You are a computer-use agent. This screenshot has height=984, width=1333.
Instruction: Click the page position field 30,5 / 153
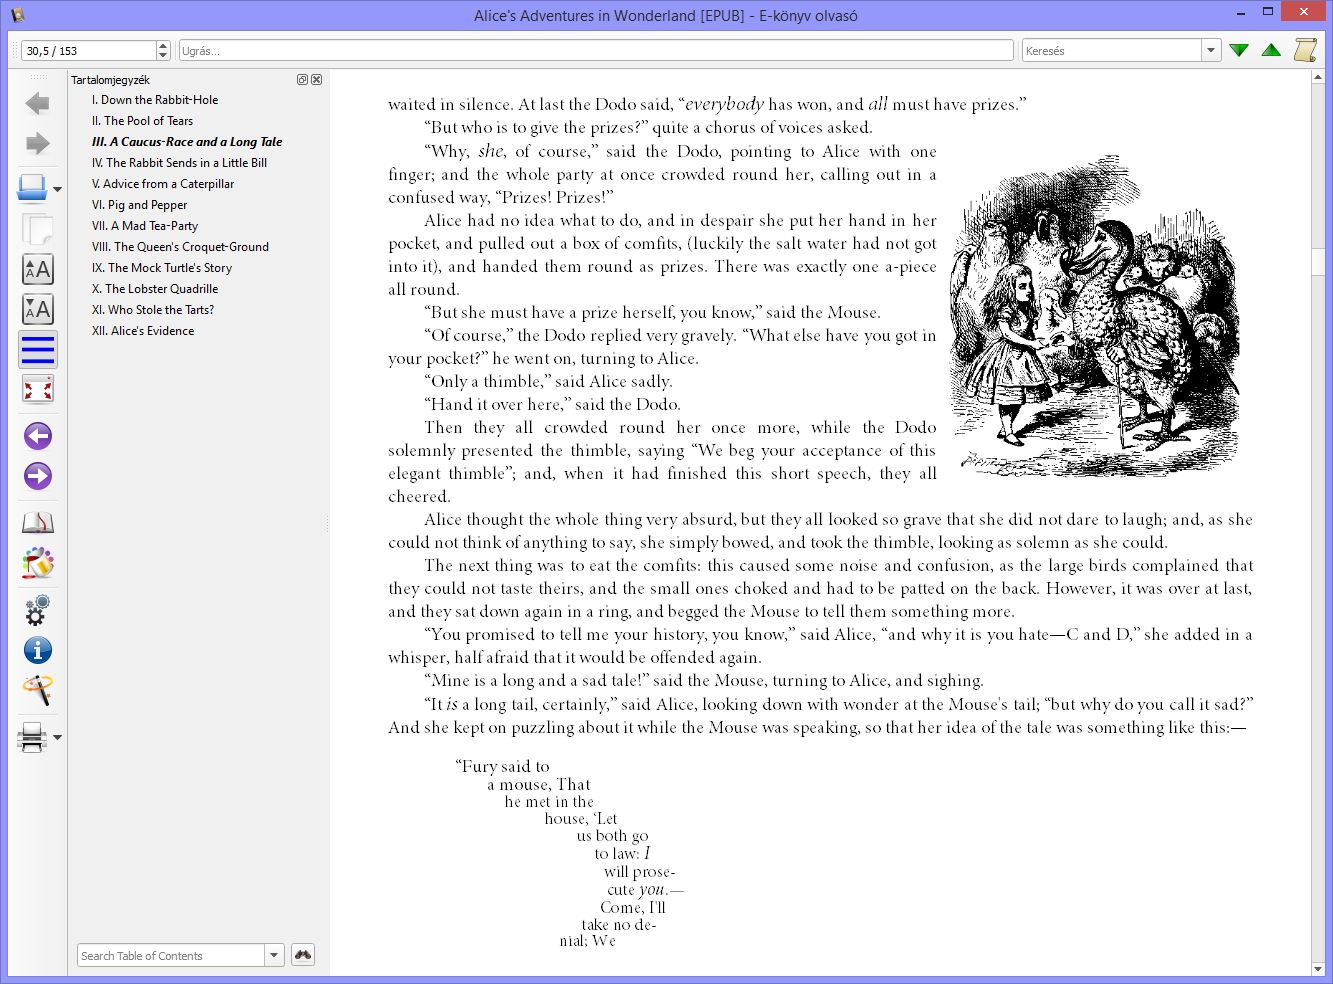pyautogui.click(x=88, y=50)
